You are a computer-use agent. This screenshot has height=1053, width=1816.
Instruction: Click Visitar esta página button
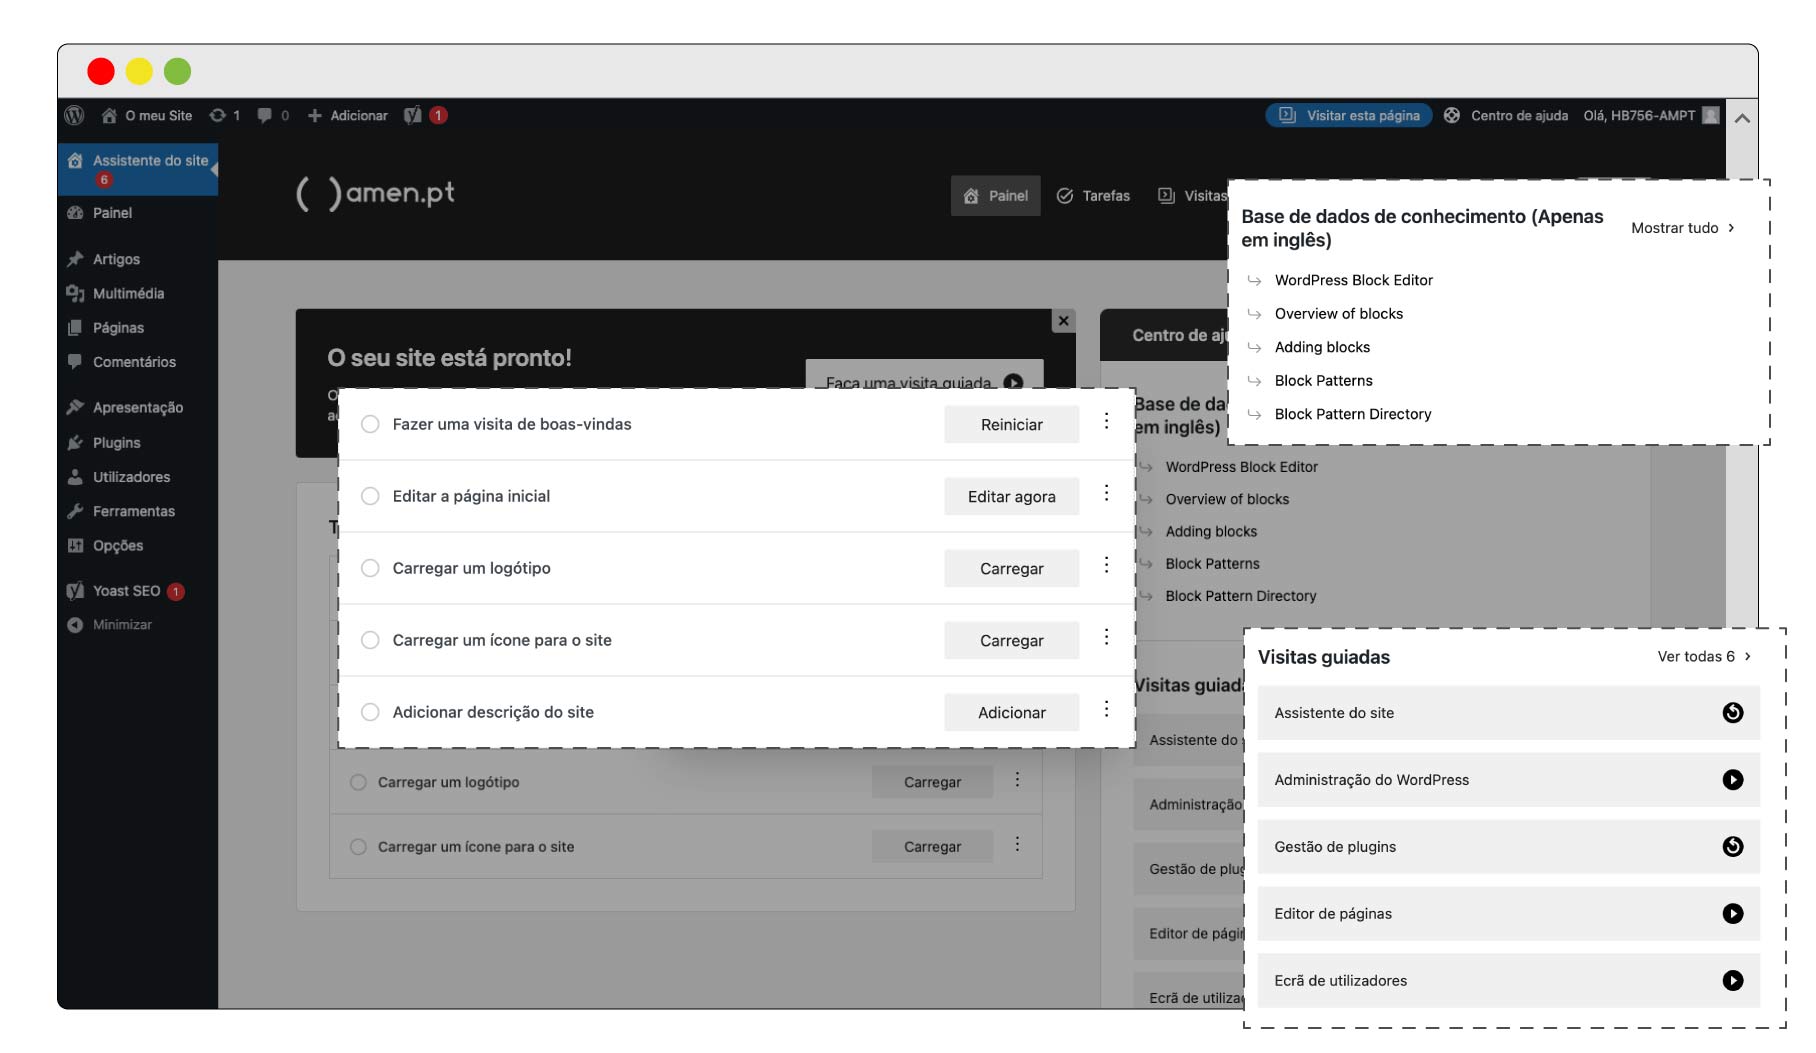point(1349,115)
